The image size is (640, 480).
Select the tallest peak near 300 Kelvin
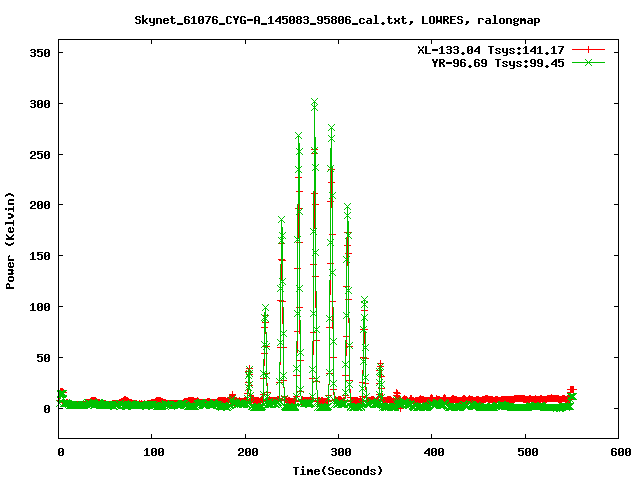pos(314,102)
